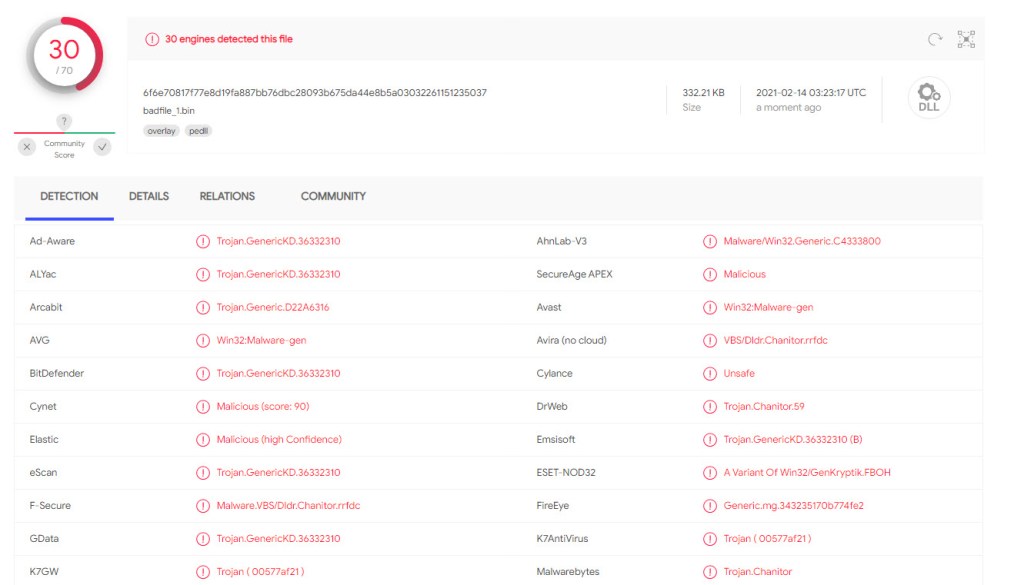Click the Cynet Malicious score 90 result
1024x585 pixels.
(x=262, y=407)
